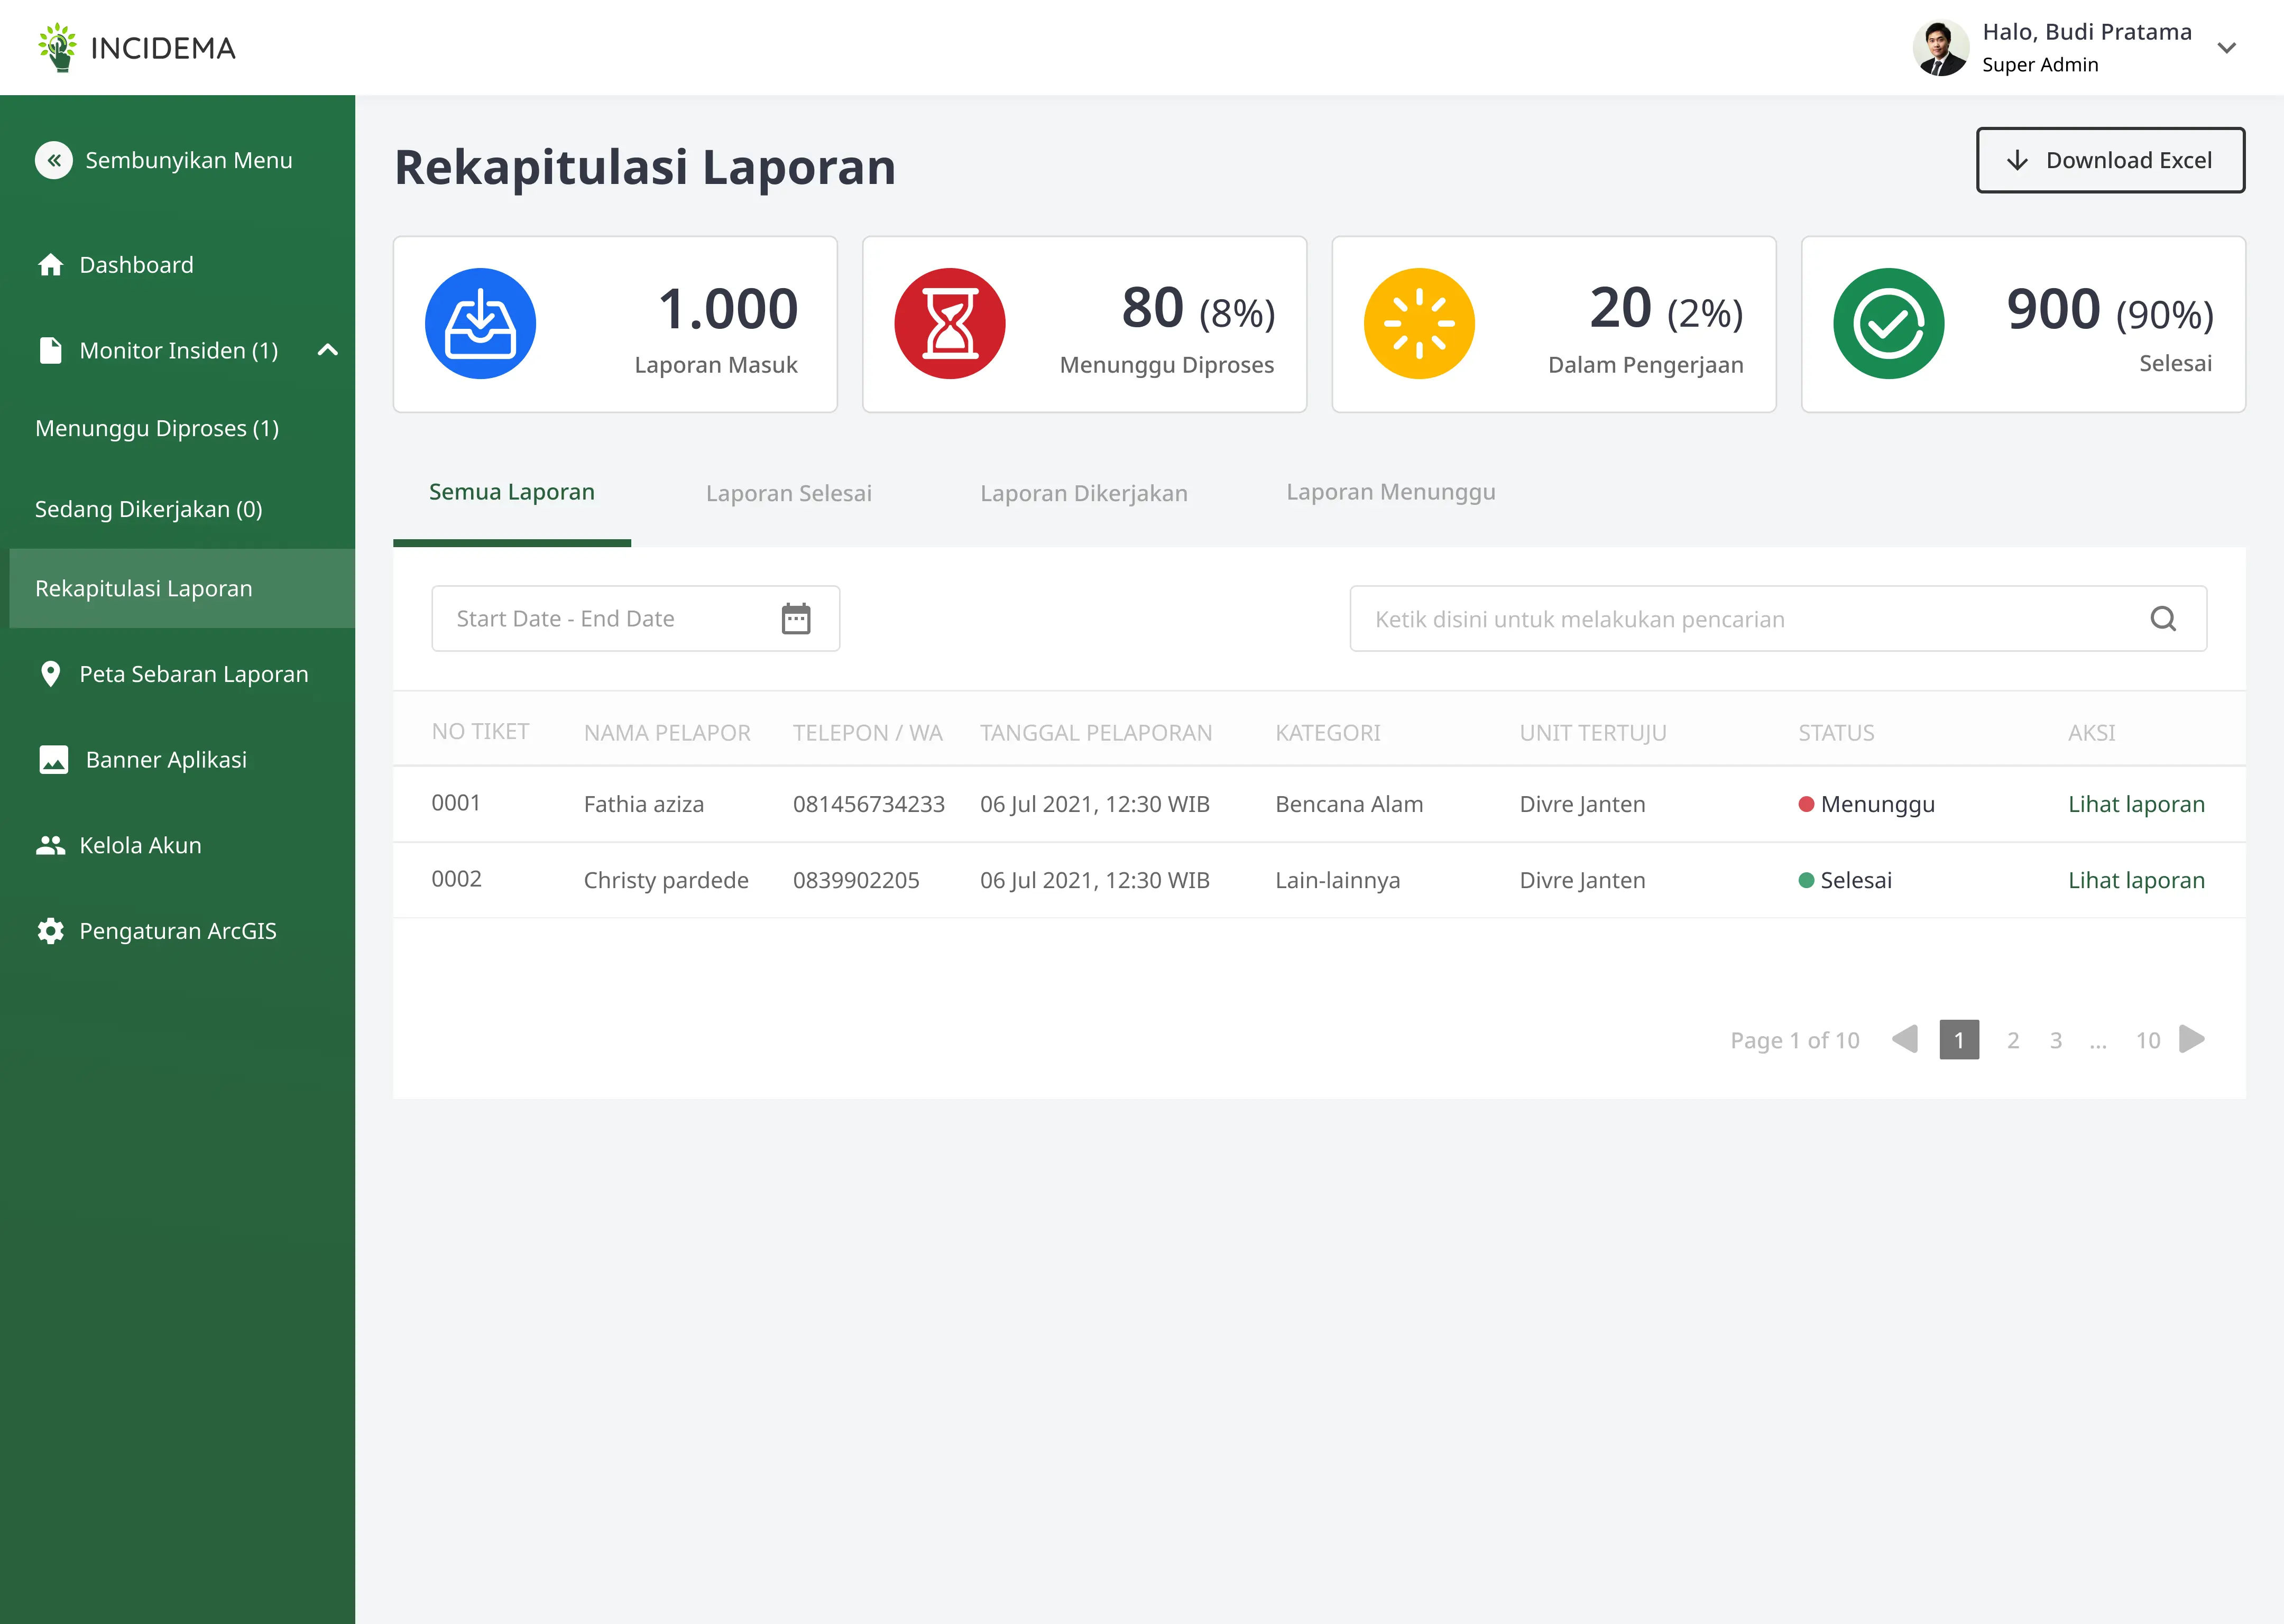This screenshot has width=2284, height=1624.
Task: Click the Bencana Alam category cell
Action: (1349, 804)
